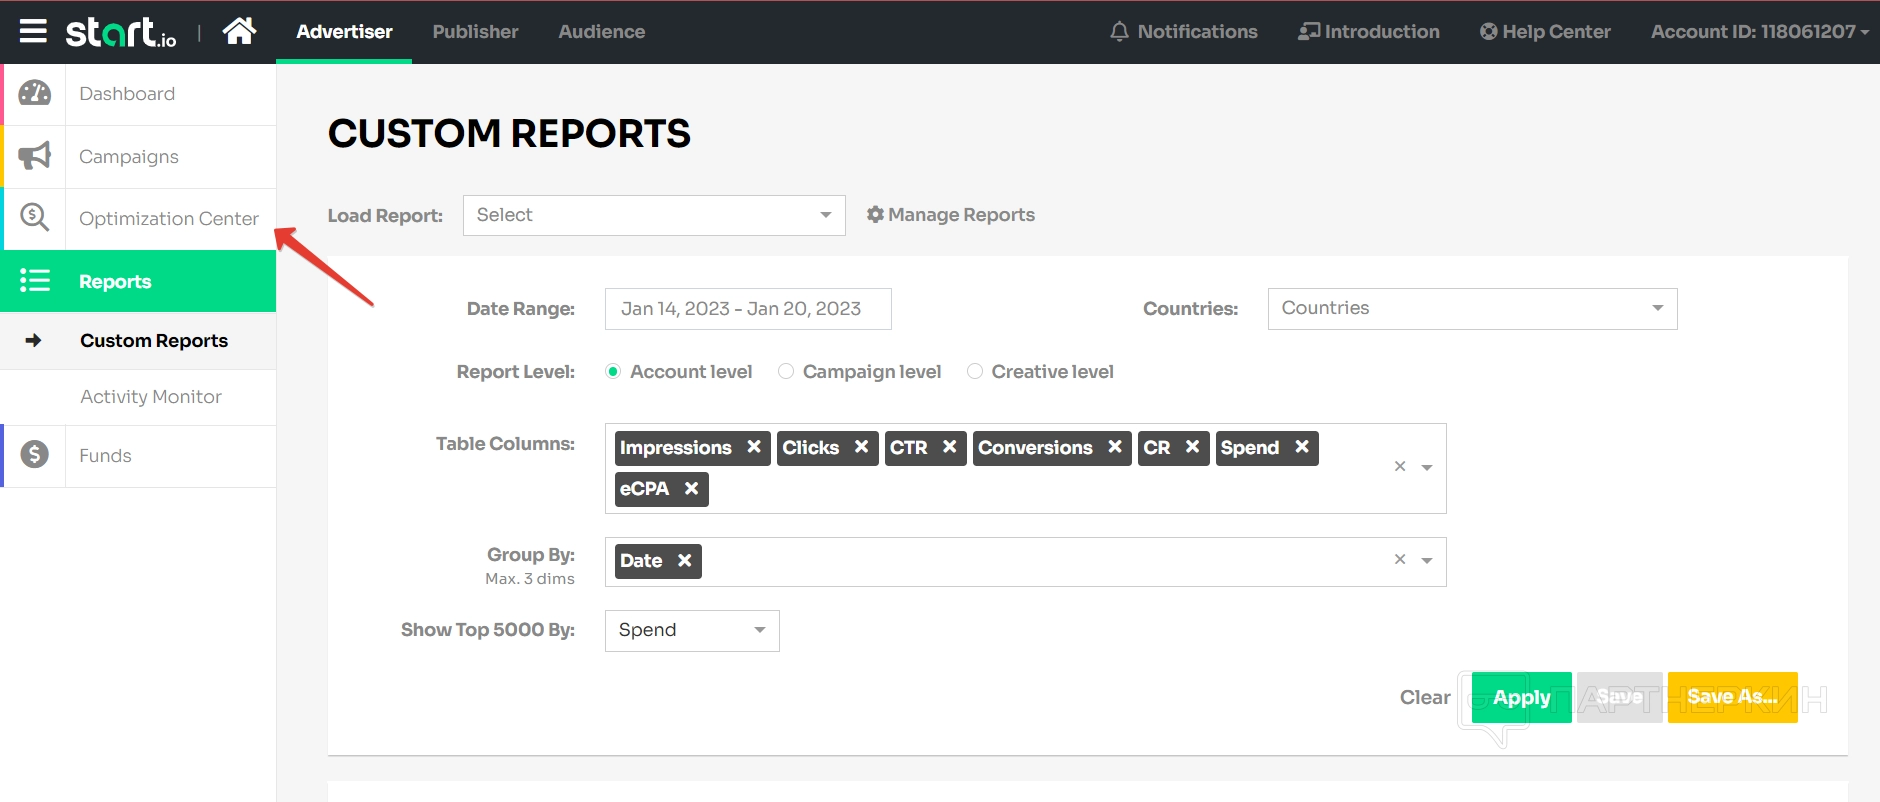Remove the eCPA column tag
This screenshot has height=802, width=1880.
pyautogui.click(x=691, y=489)
